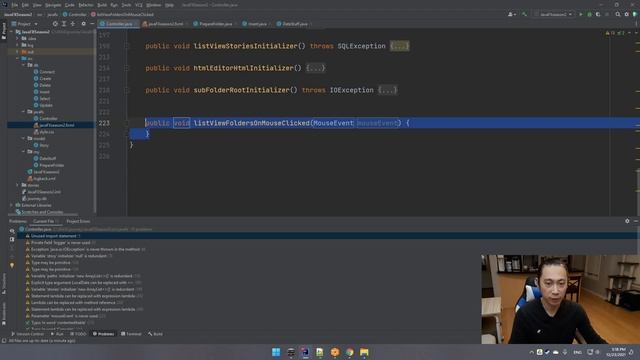Collapse the db package in project tree
640x360 pixels.
point(23,65)
